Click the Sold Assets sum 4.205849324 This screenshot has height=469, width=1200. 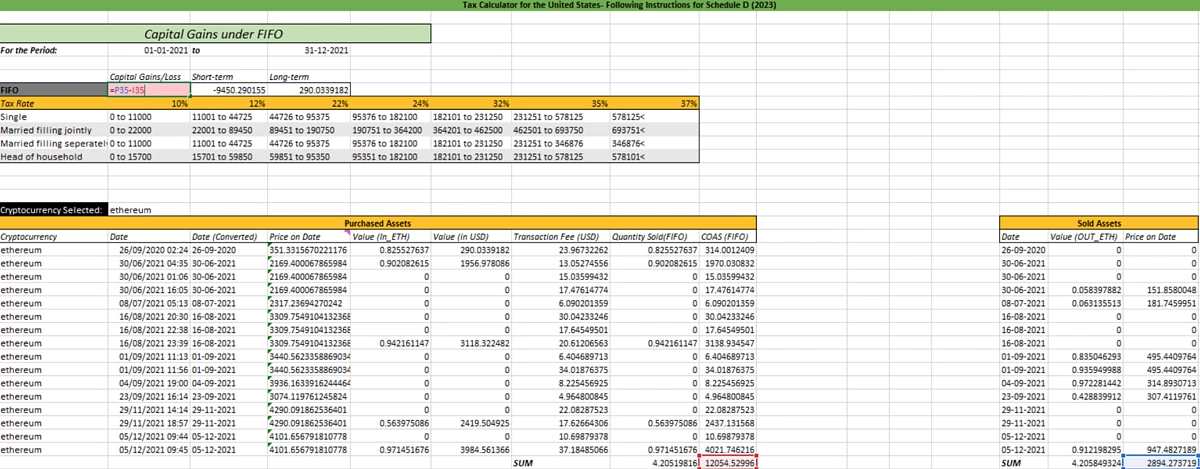[1084, 463]
